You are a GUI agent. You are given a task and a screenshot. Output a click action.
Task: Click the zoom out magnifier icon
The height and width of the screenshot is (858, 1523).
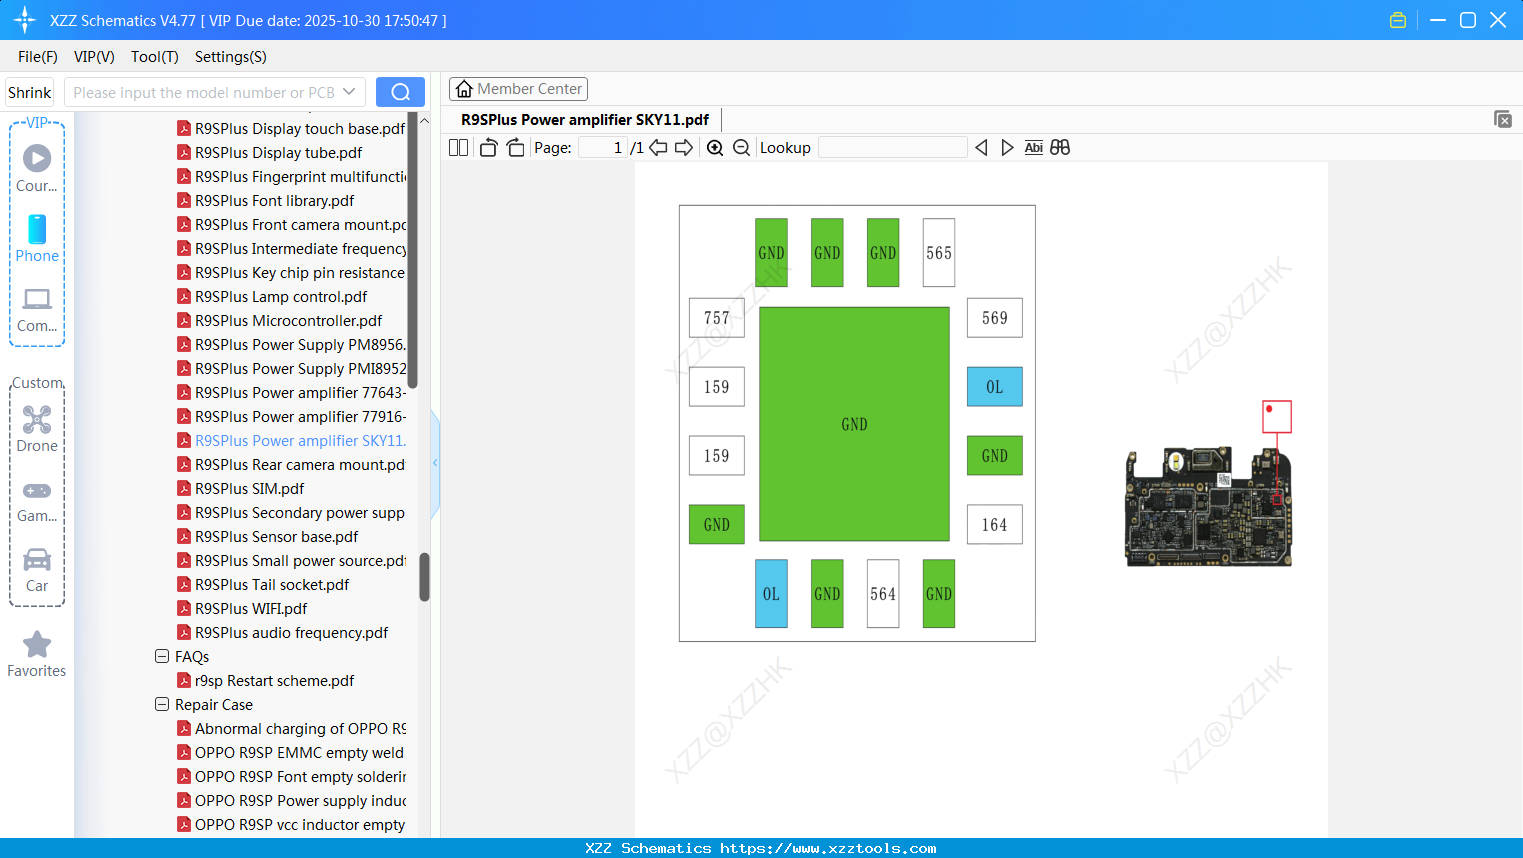(x=741, y=148)
